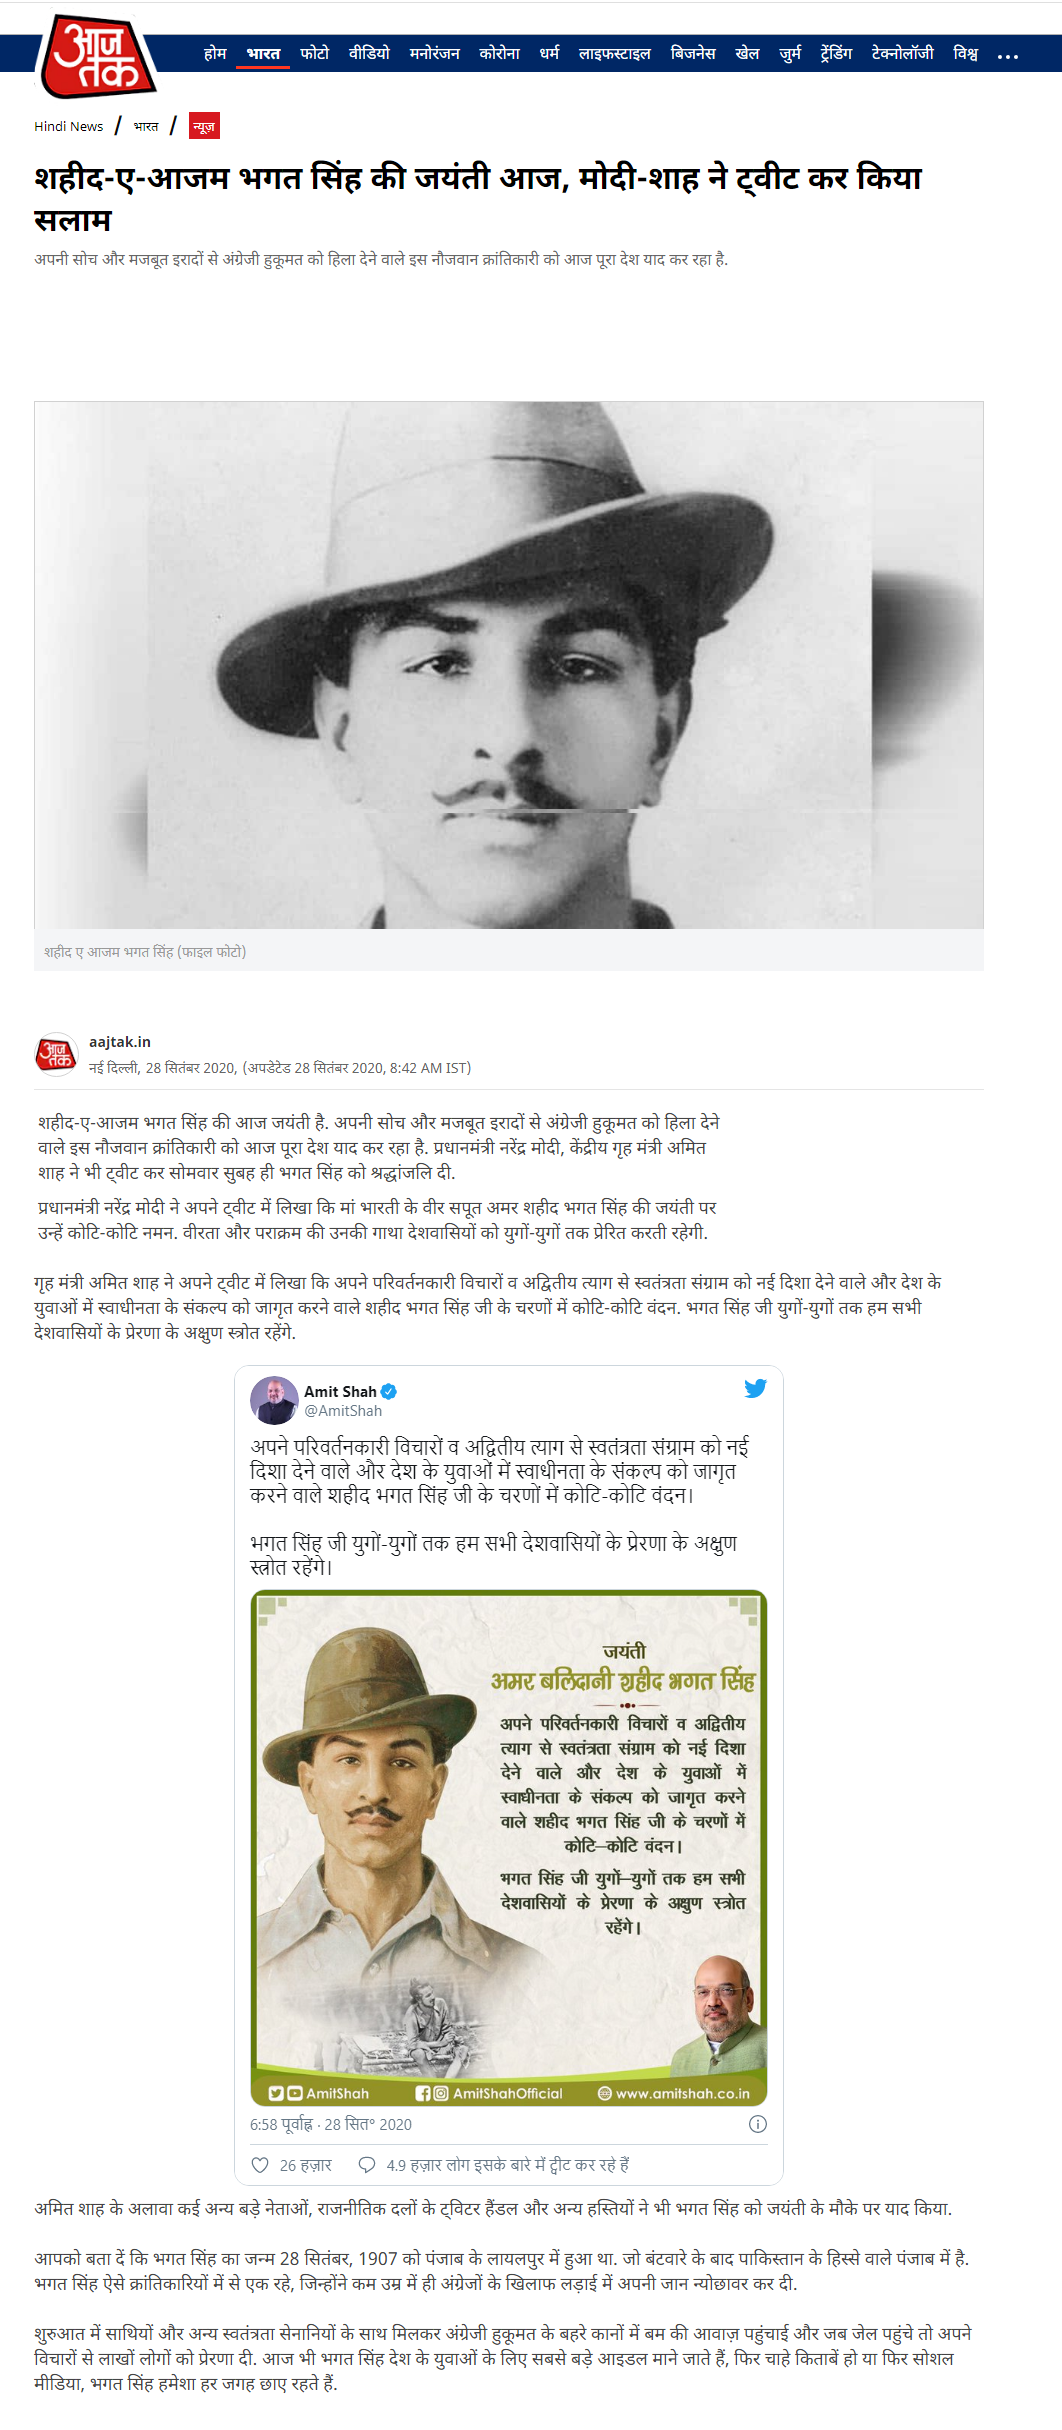Go to कोरोना section in navbar
This screenshot has height=2430, width=1062.
click(x=499, y=53)
